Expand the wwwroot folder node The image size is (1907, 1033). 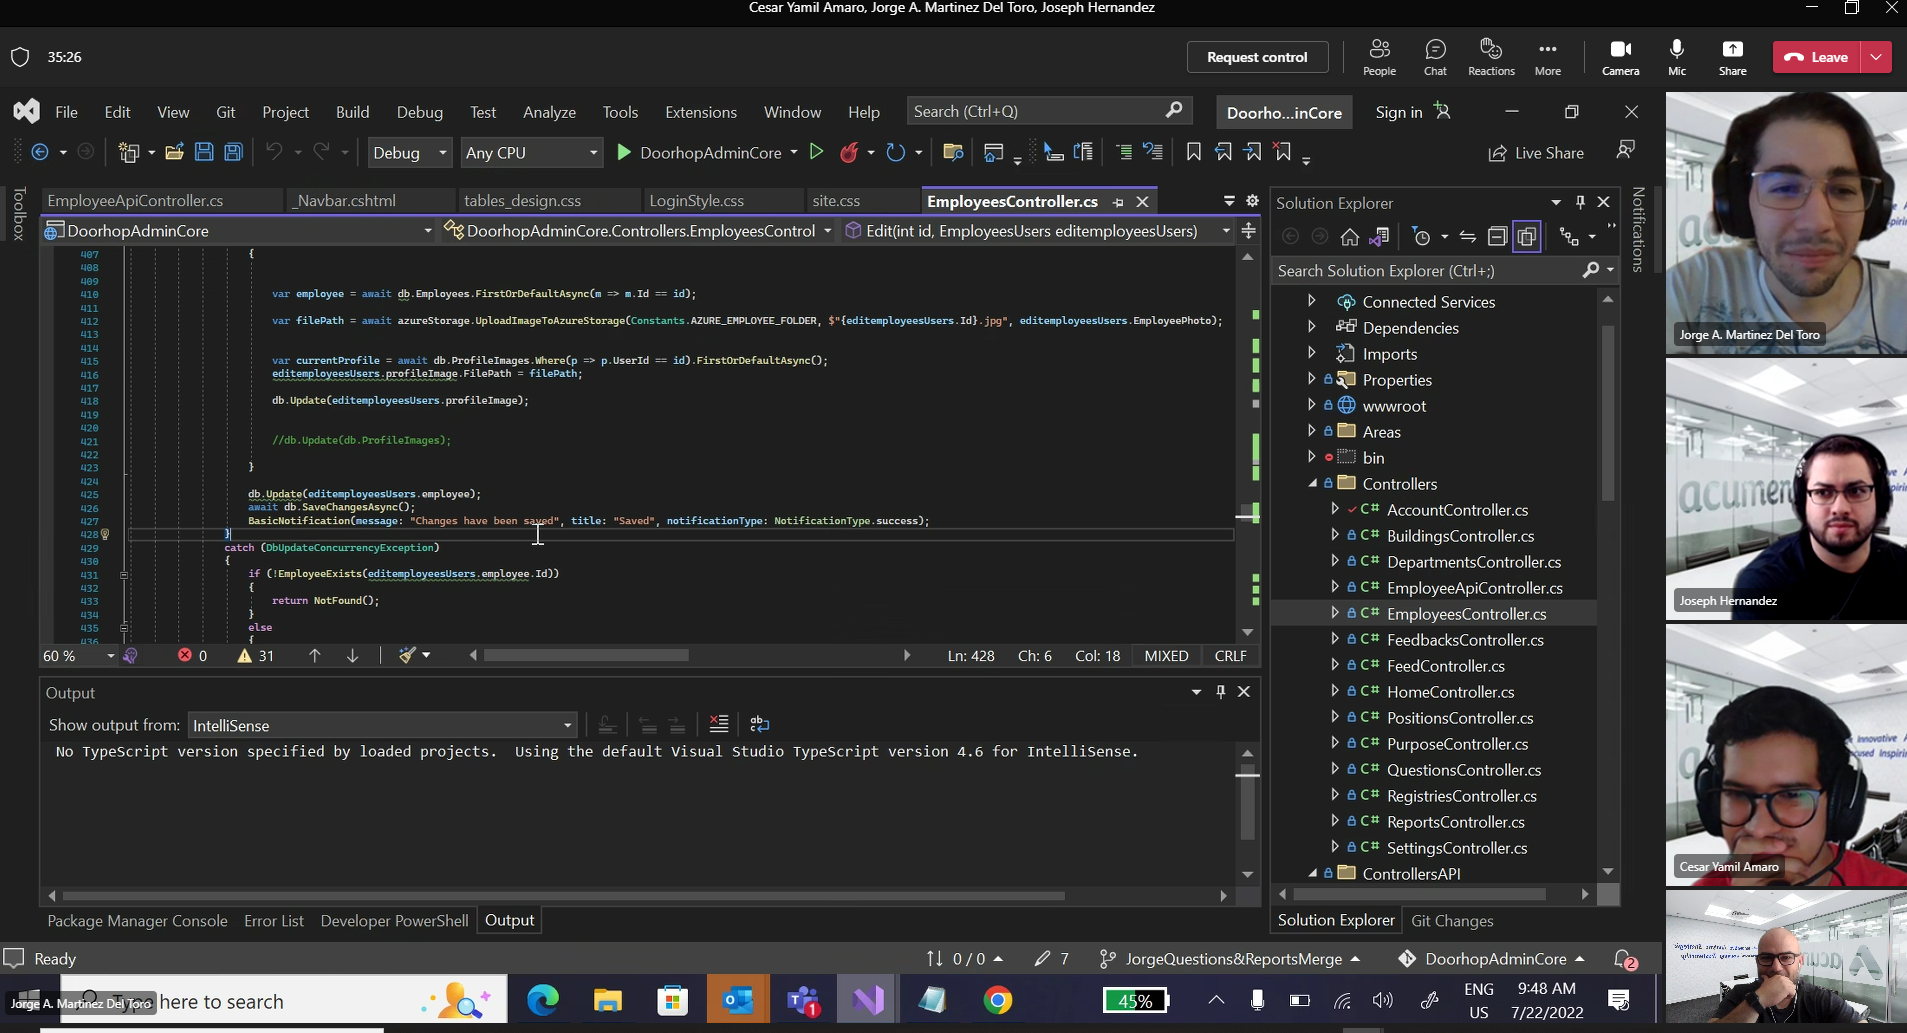1311,405
